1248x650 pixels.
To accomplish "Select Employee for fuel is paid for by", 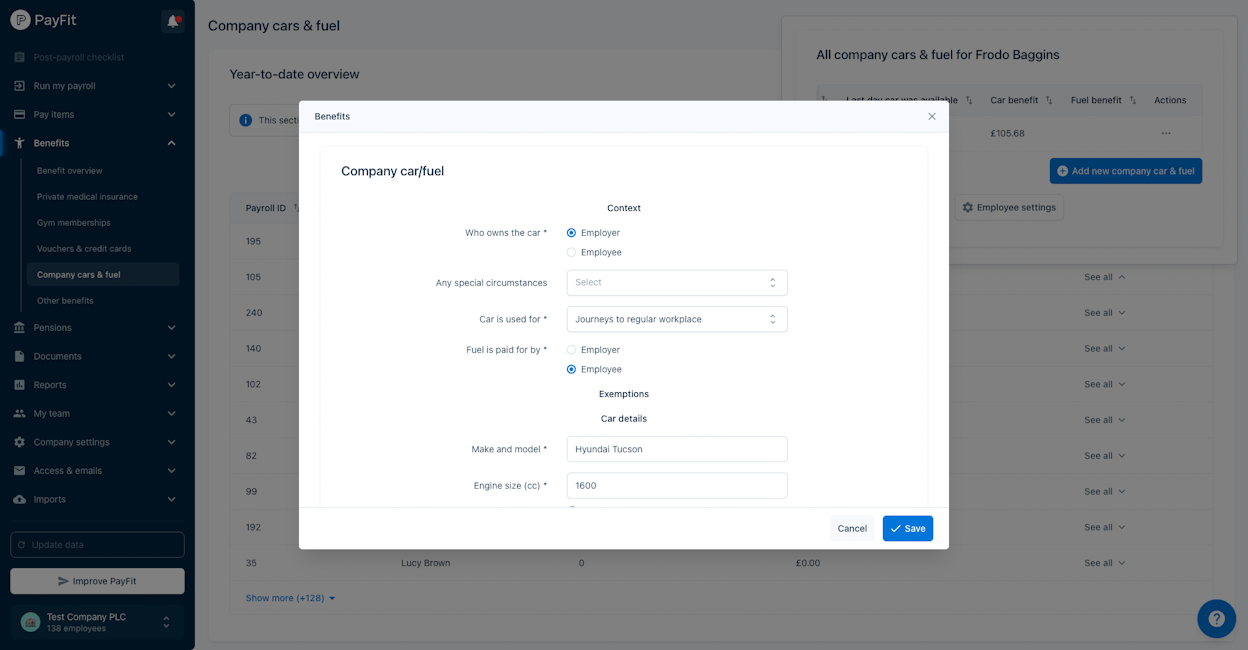I will (572, 370).
